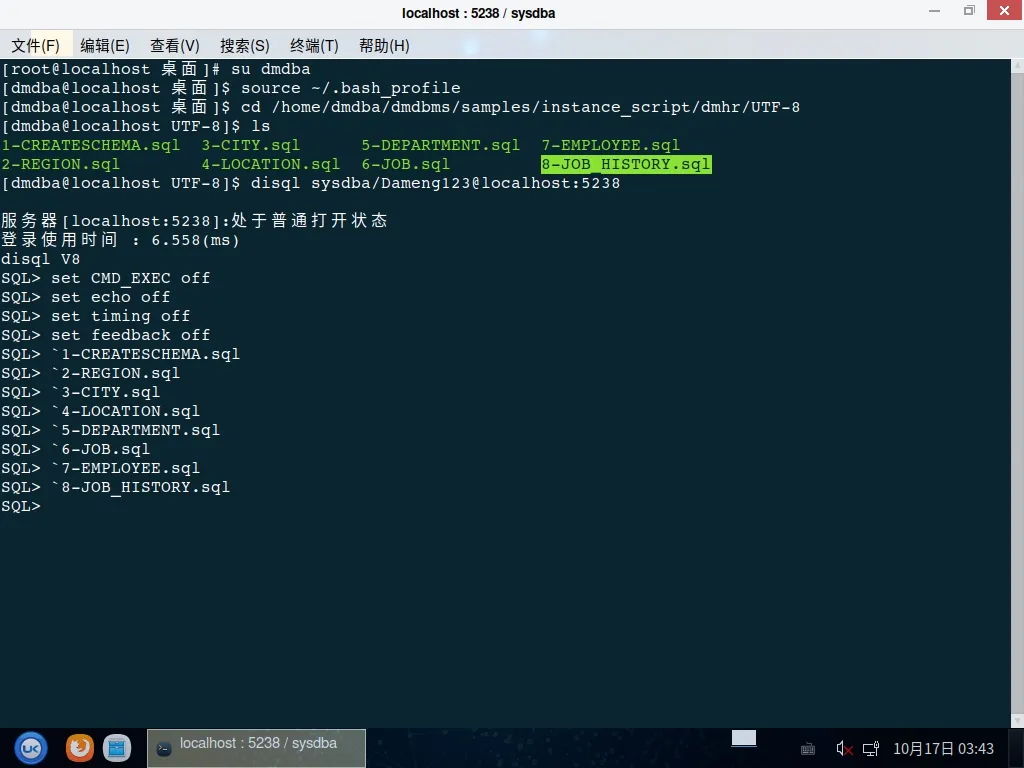Minimize the terminal window
This screenshot has width=1024, height=768.
[x=934, y=11]
